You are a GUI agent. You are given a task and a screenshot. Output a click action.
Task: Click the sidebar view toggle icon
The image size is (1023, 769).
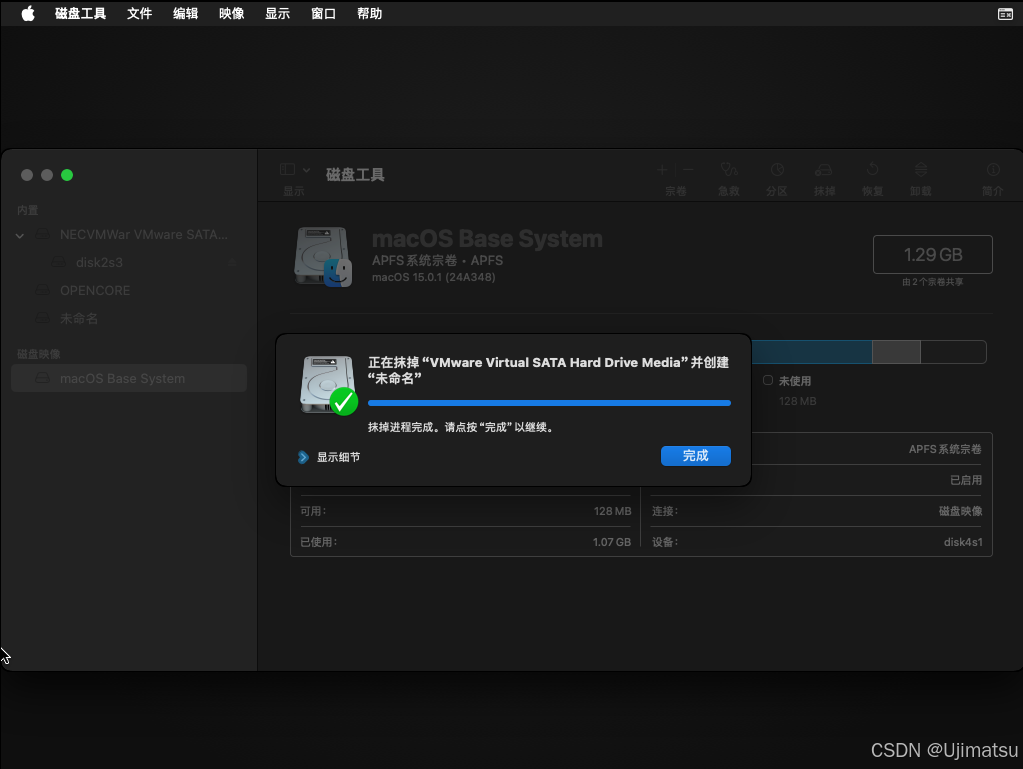tap(287, 170)
